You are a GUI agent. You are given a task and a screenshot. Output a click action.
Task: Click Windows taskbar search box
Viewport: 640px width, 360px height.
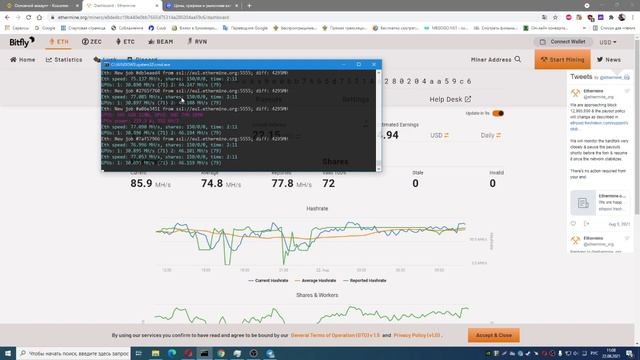point(73,353)
